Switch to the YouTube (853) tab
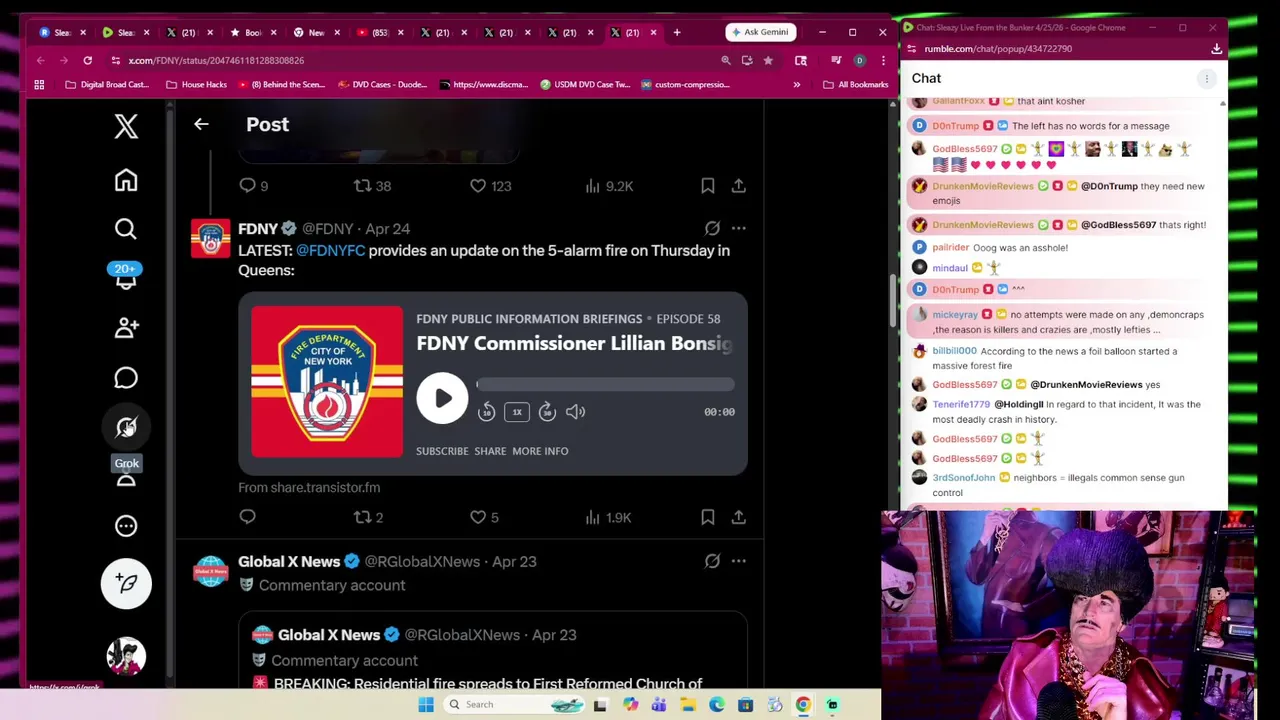1280x720 pixels. 379,32
